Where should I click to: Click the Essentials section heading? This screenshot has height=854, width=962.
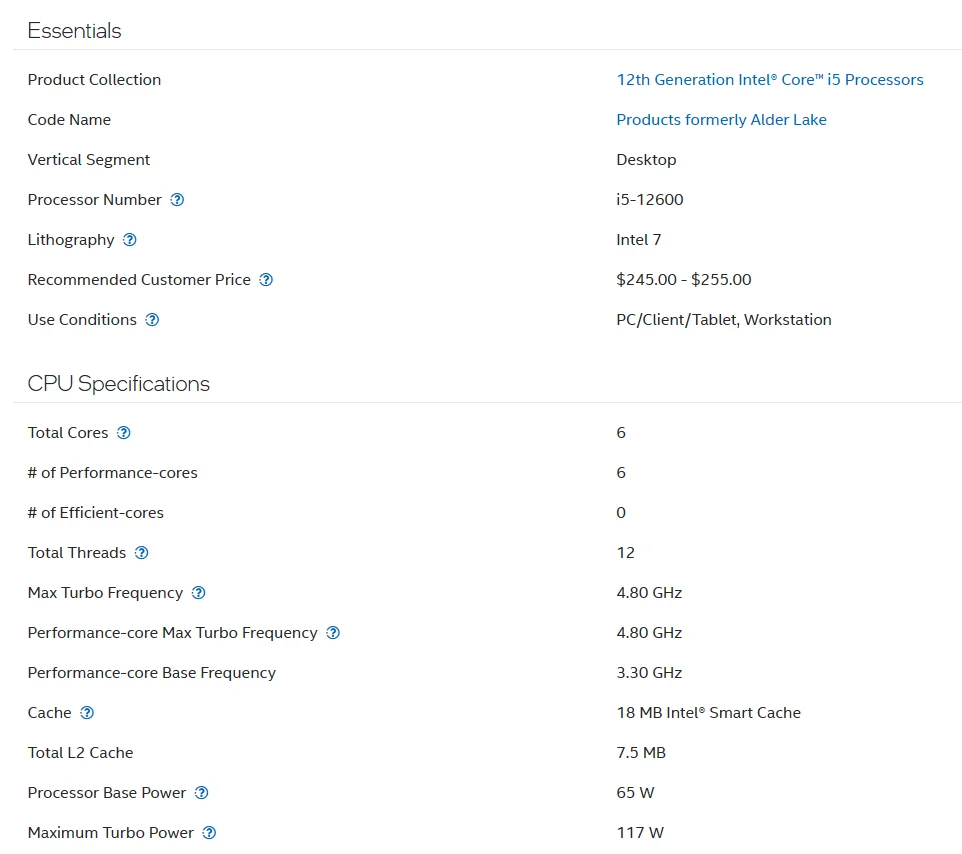[x=74, y=31]
